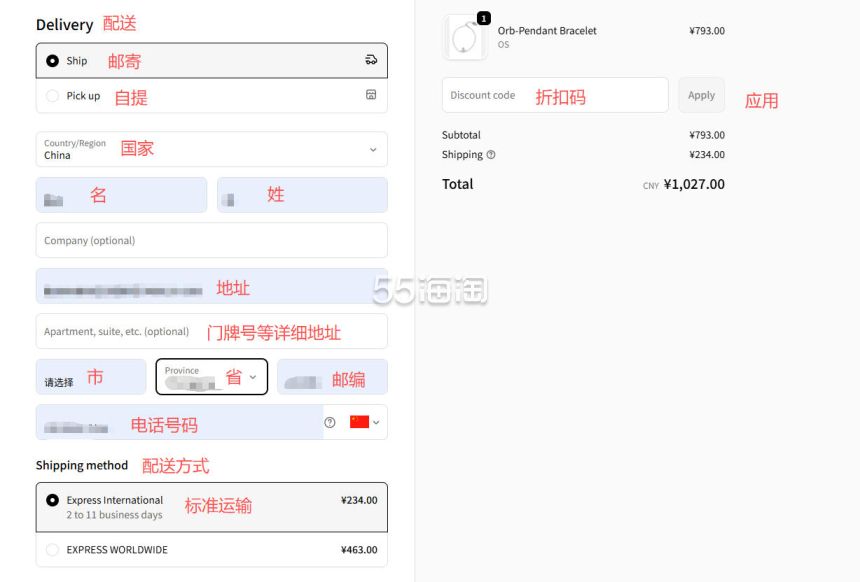
Task: Focus the Discount code field
Action: pos(554,95)
